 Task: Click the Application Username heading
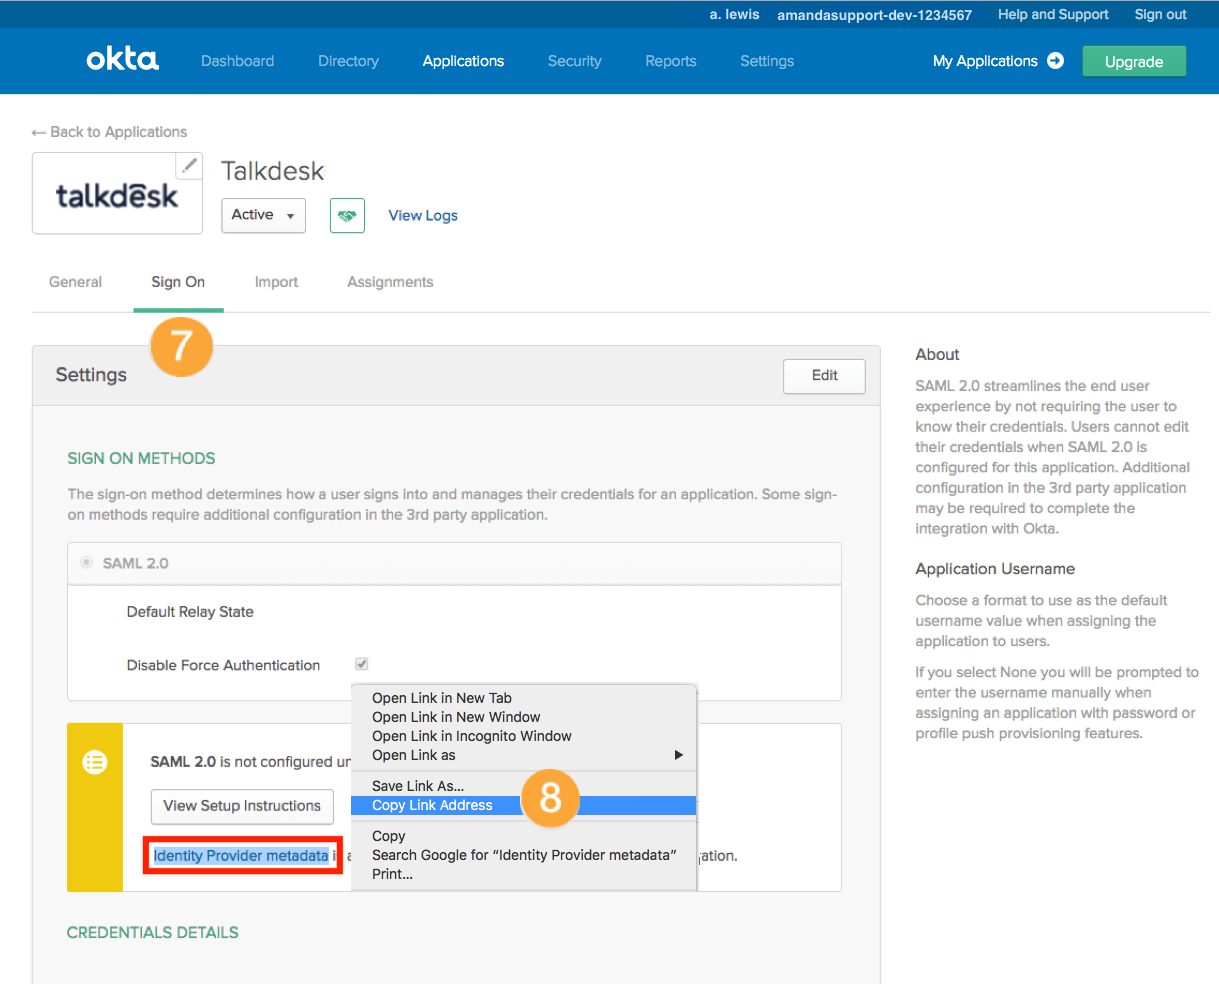pyautogui.click(x=995, y=568)
